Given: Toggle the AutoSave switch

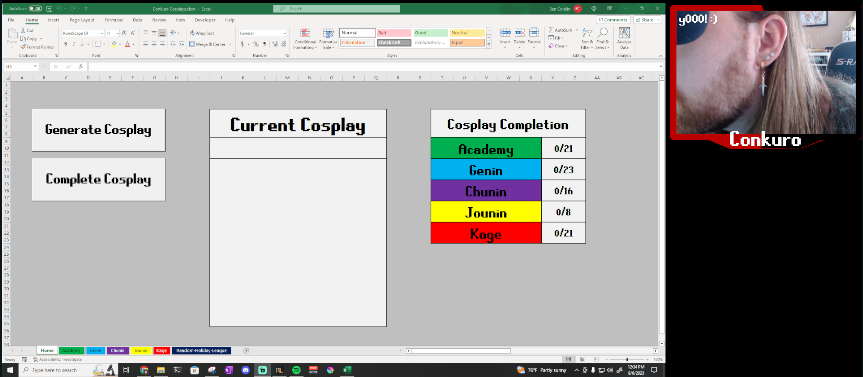Looking at the screenshot, I should pos(35,9).
